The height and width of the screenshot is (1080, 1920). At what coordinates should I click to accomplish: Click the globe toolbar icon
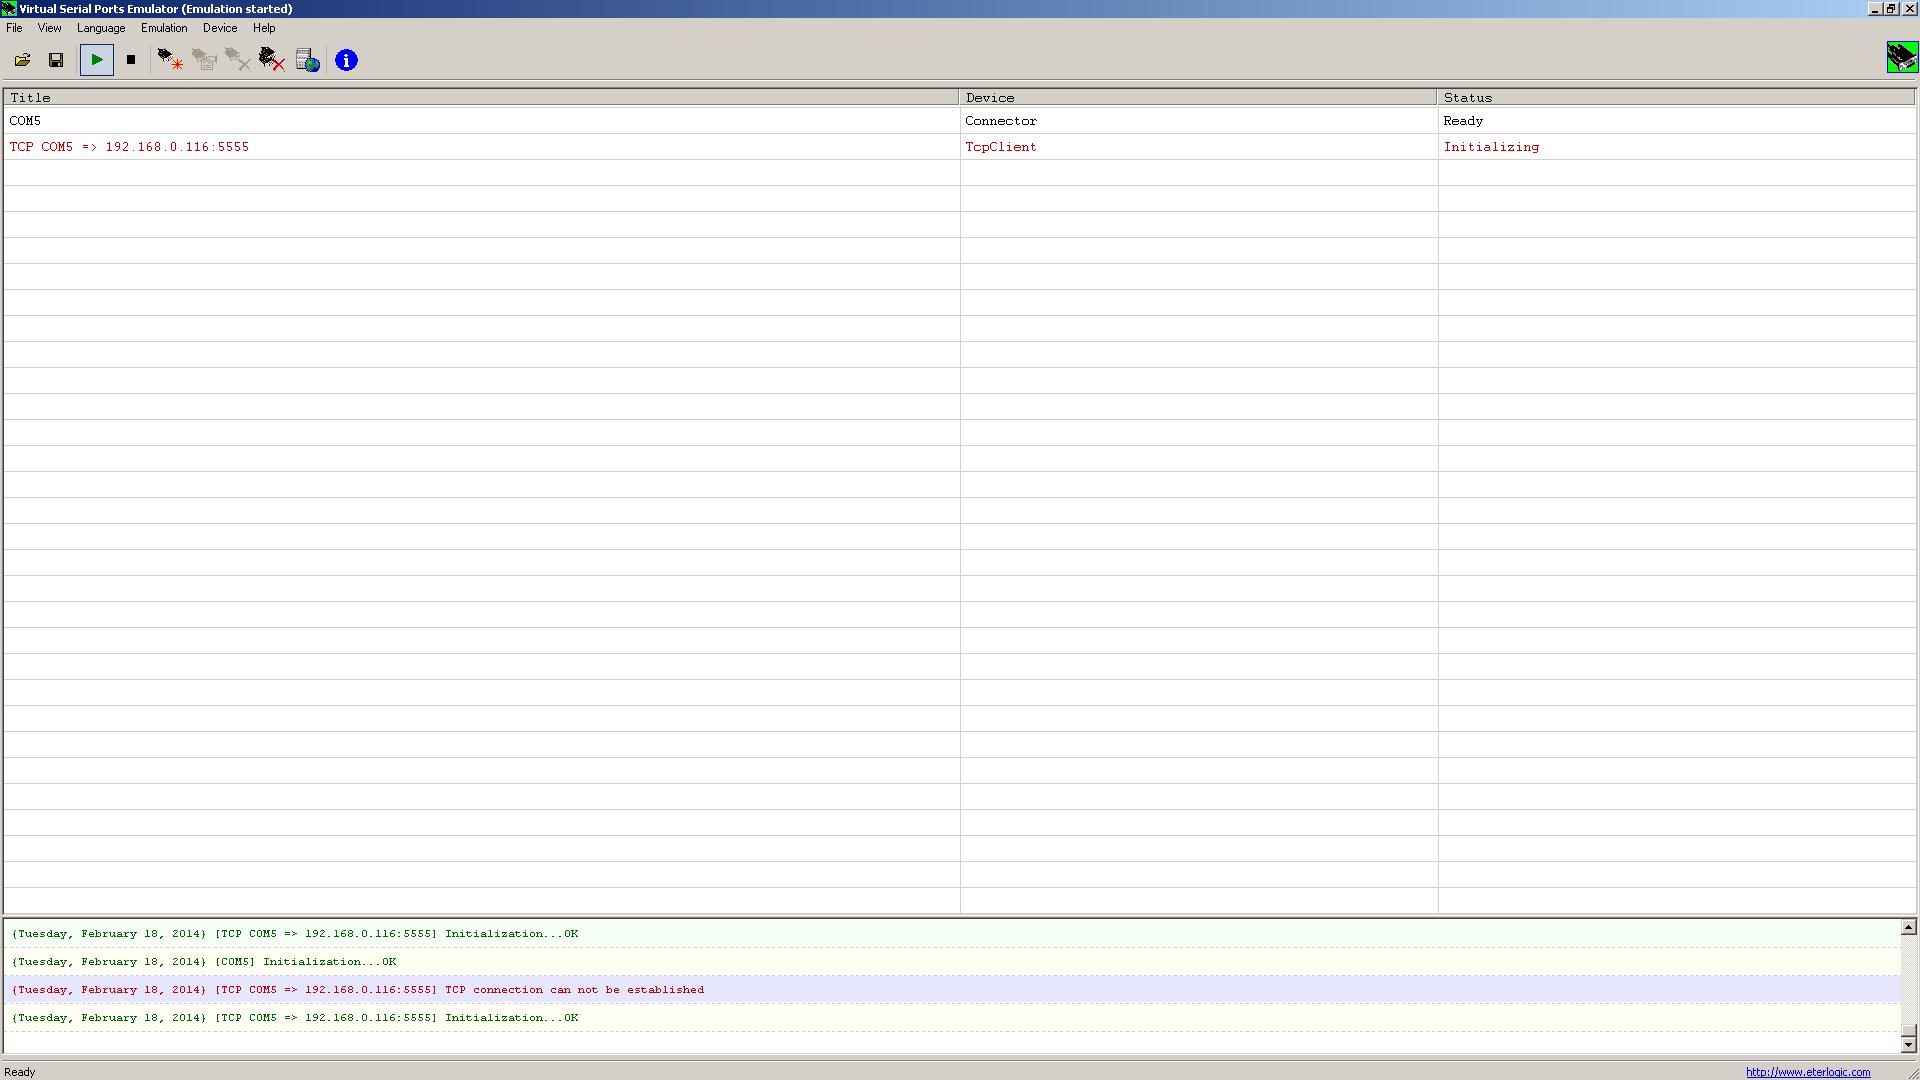[x=308, y=60]
